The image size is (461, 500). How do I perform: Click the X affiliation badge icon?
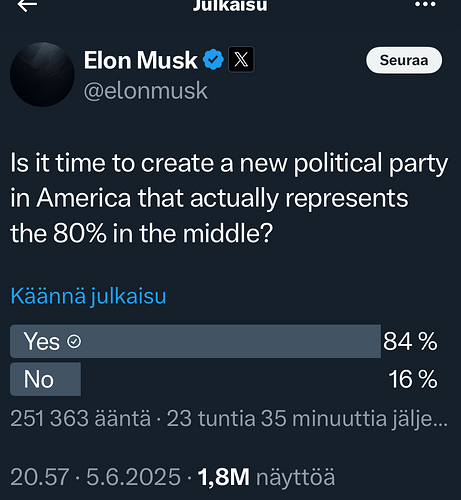click(x=241, y=60)
